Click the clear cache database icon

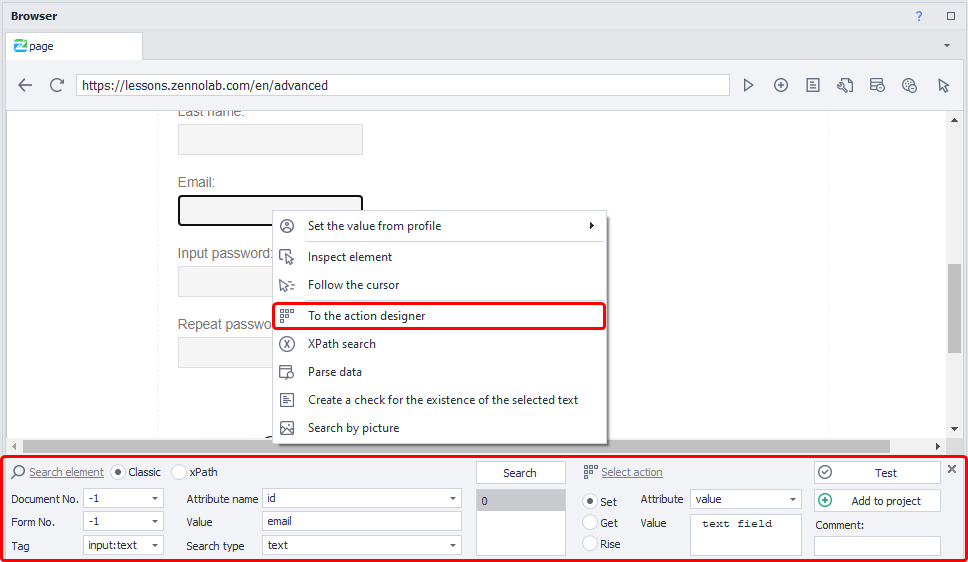877,86
